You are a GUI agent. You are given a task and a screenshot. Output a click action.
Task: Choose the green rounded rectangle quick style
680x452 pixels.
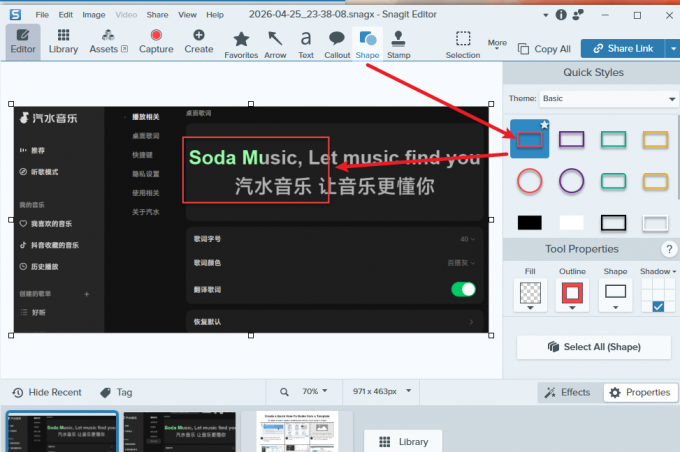(x=614, y=181)
